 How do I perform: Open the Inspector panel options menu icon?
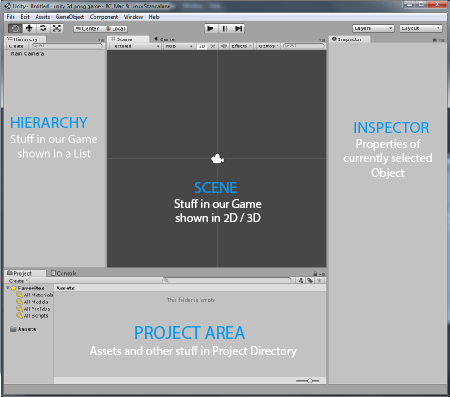pos(442,40)
